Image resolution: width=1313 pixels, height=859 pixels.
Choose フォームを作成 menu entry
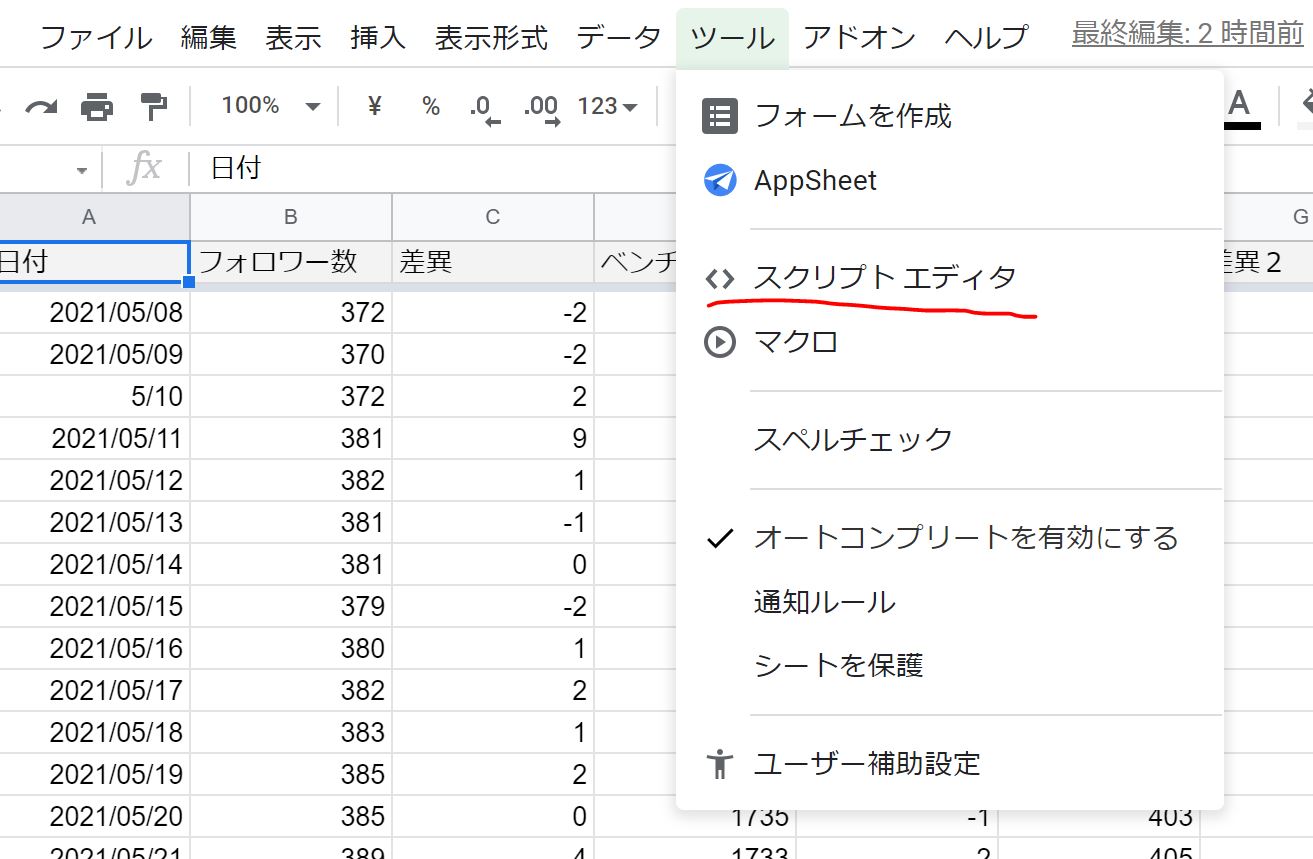[x=852, y=116]
